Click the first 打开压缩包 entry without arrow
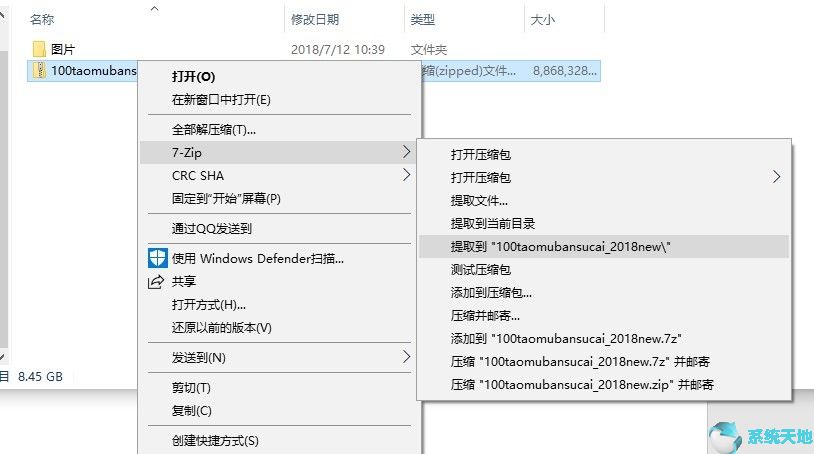Viewport: 814px width, 454px height. (x=481, y=155)
